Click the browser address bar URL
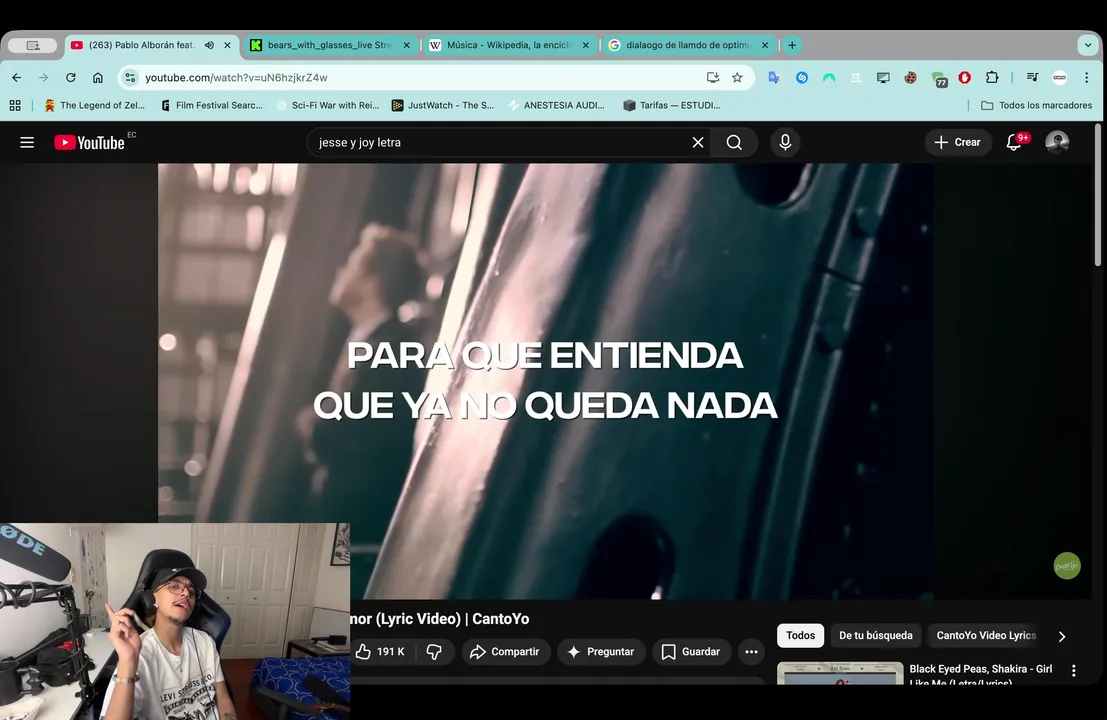1107x720 pixels. pyautogui.click(x=237, y=78)
